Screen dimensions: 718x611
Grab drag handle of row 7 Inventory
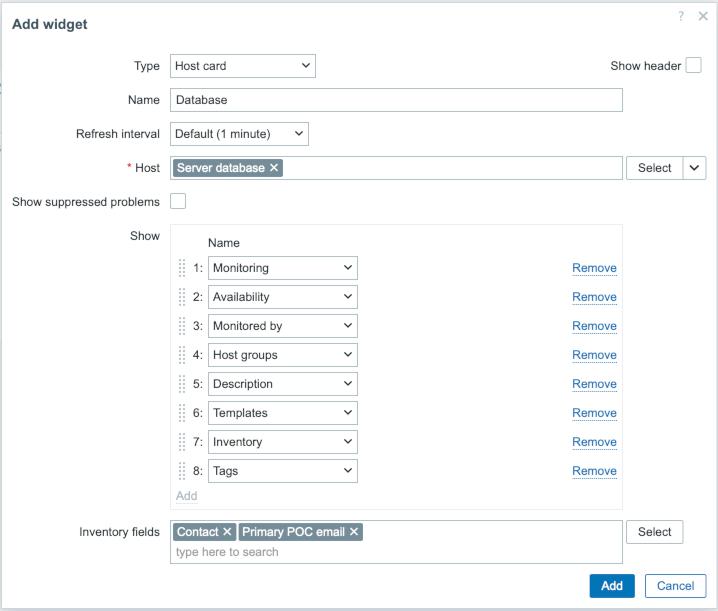[182, 442]
